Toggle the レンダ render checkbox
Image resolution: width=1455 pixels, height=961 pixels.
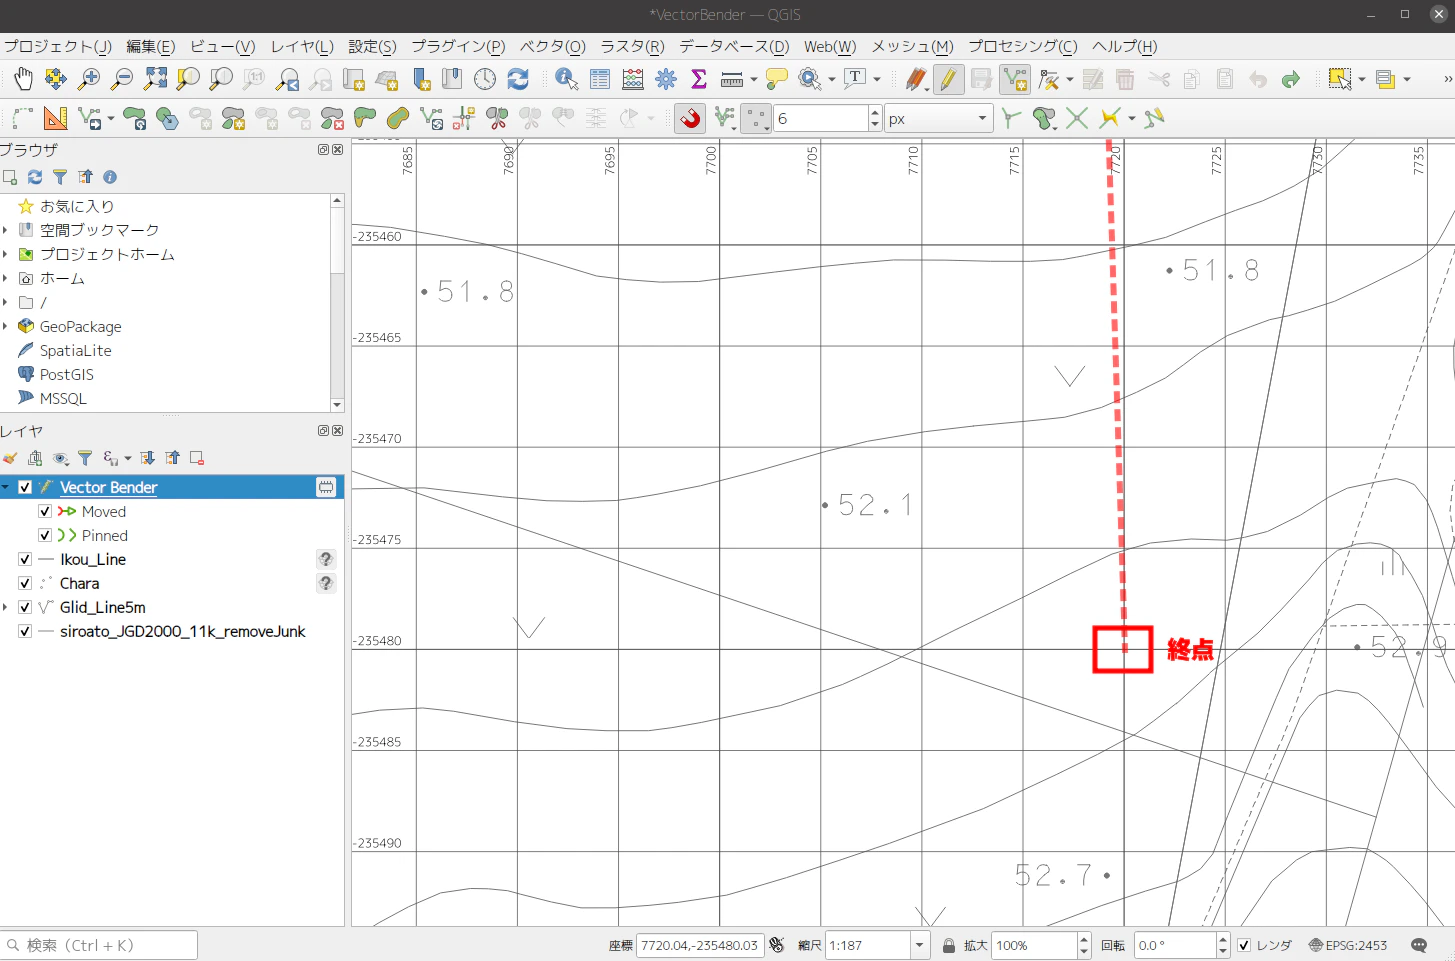coord(1244,945)
